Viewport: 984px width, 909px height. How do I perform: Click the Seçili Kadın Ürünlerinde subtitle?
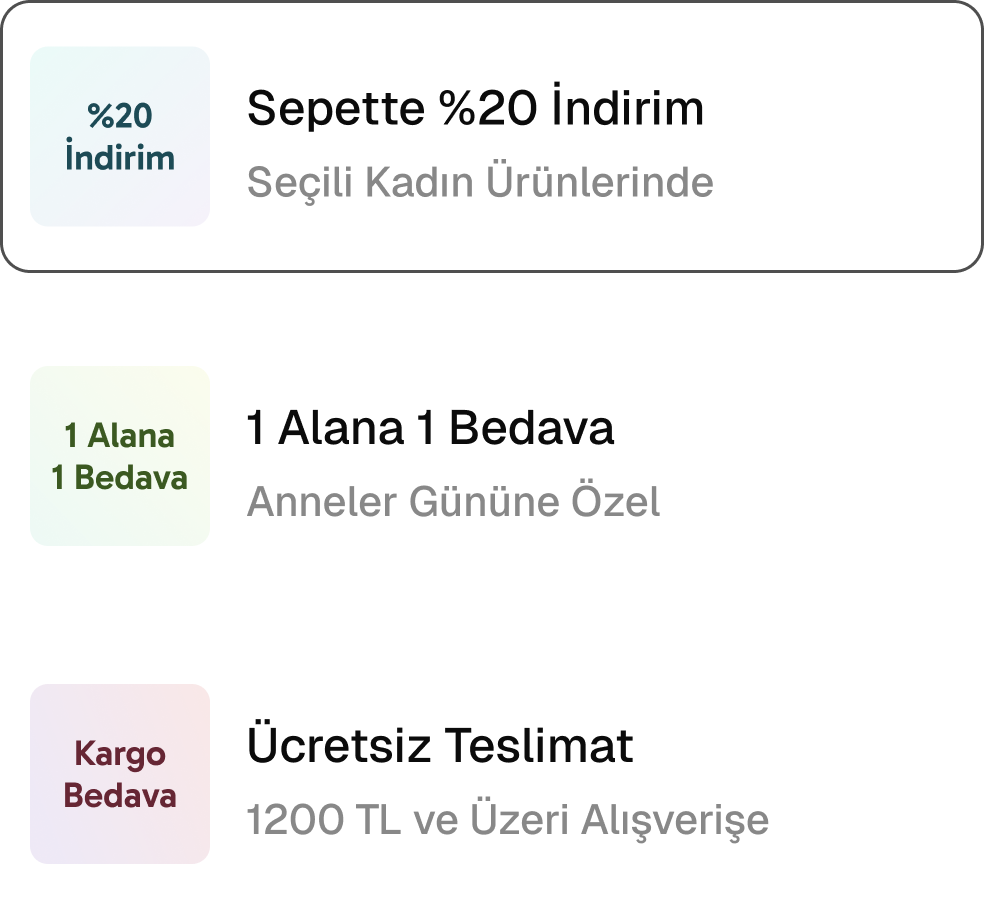[x=481, y=182]
